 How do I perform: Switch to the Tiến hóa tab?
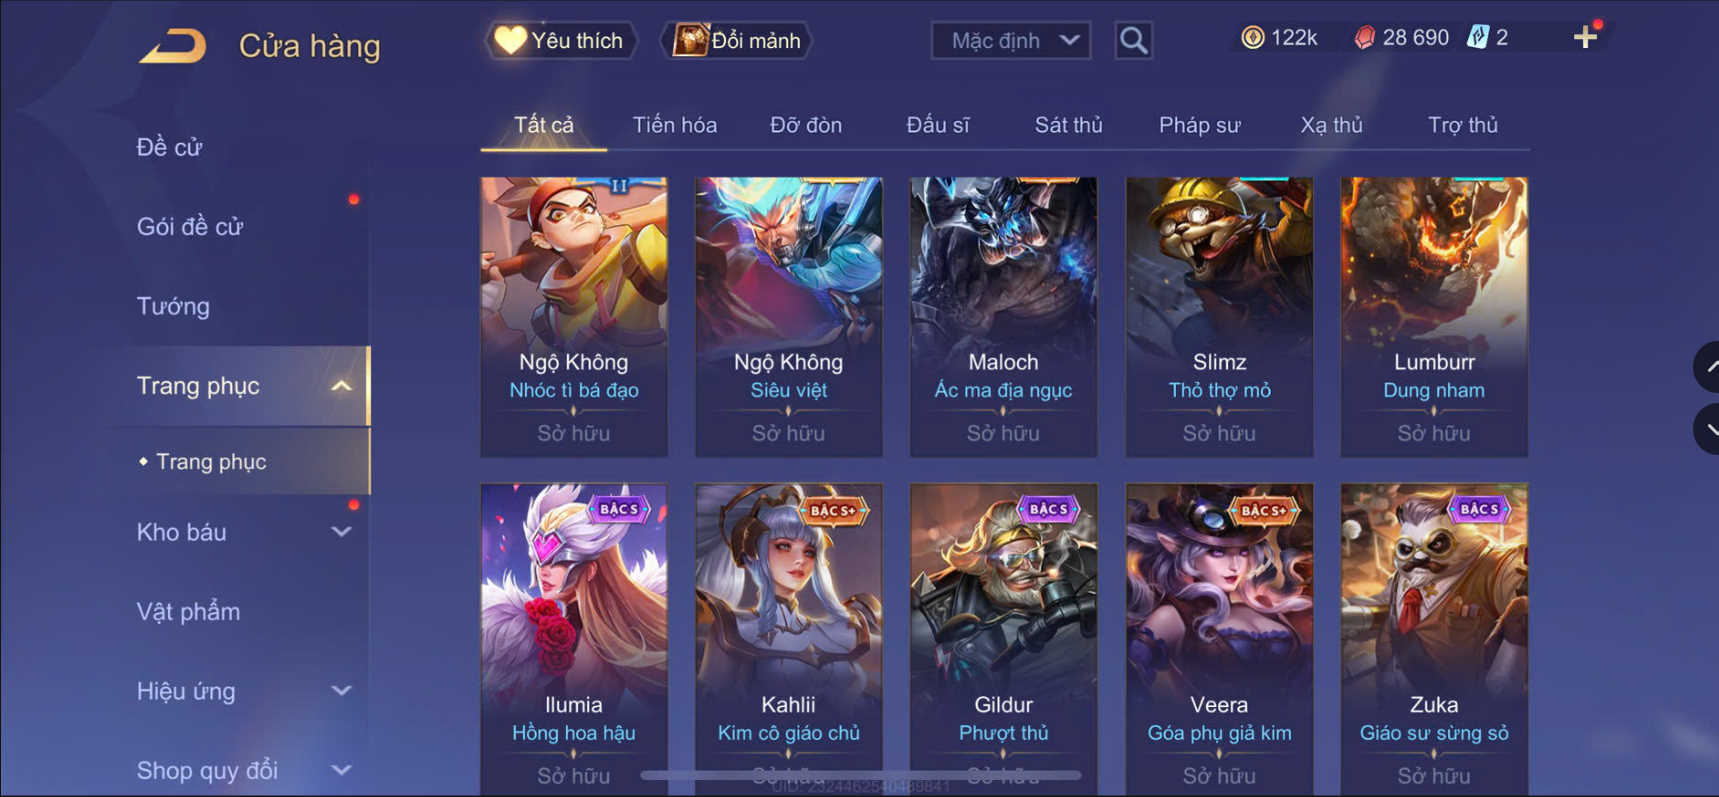675,125
